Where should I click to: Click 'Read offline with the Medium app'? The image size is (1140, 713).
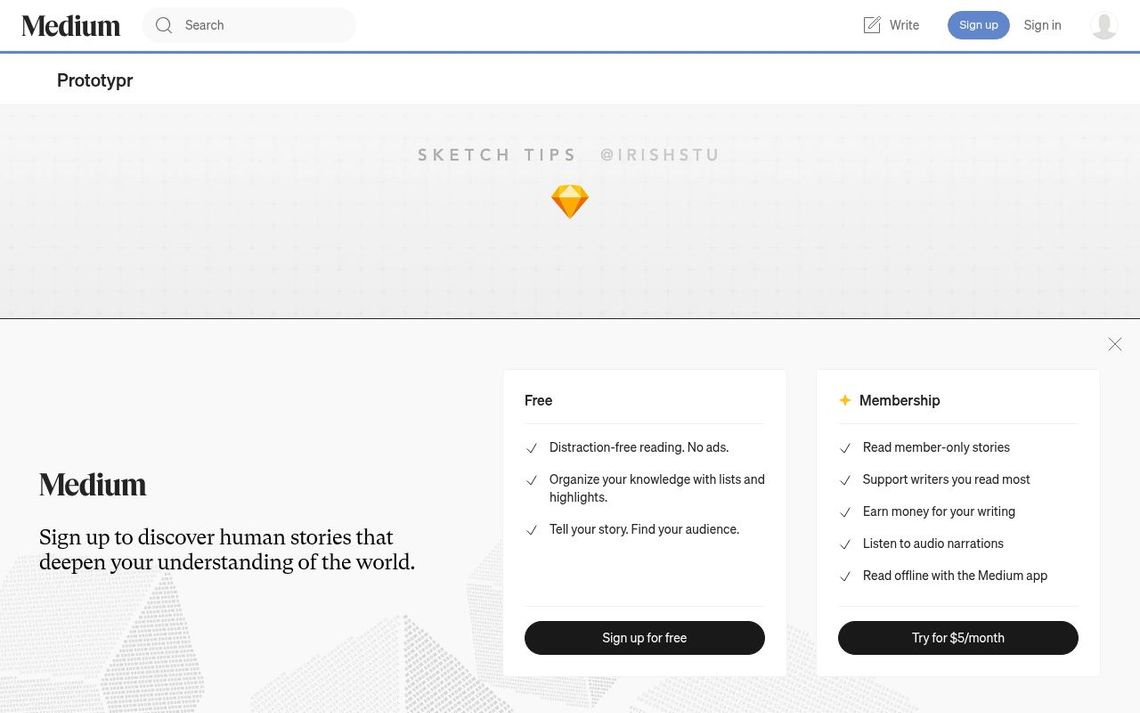pyautogui.click(x=955, y=576)
